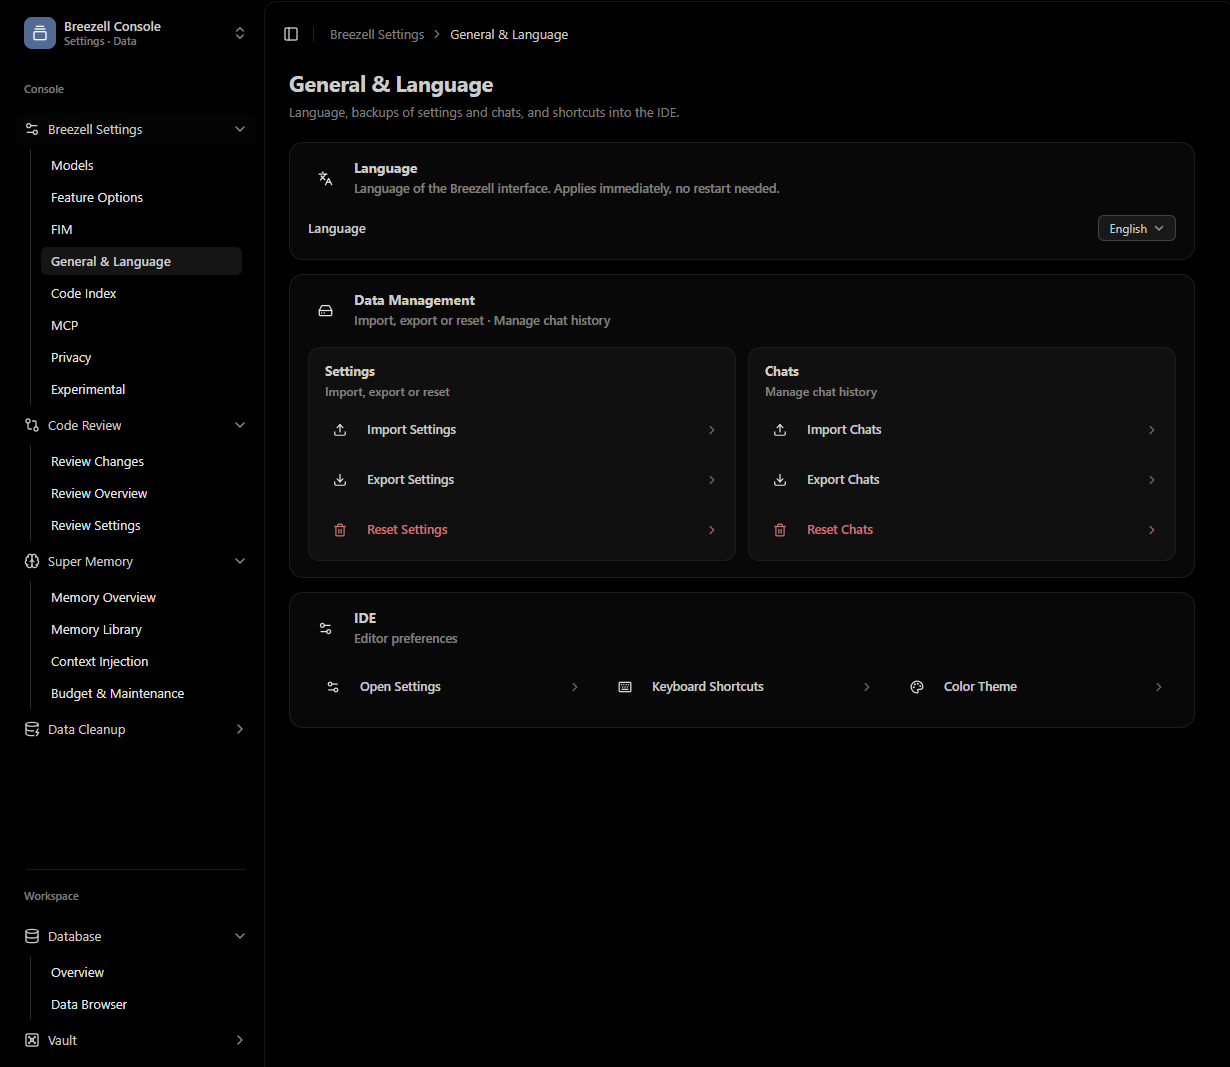Click the Super Memory brain icon

point(32,561)
